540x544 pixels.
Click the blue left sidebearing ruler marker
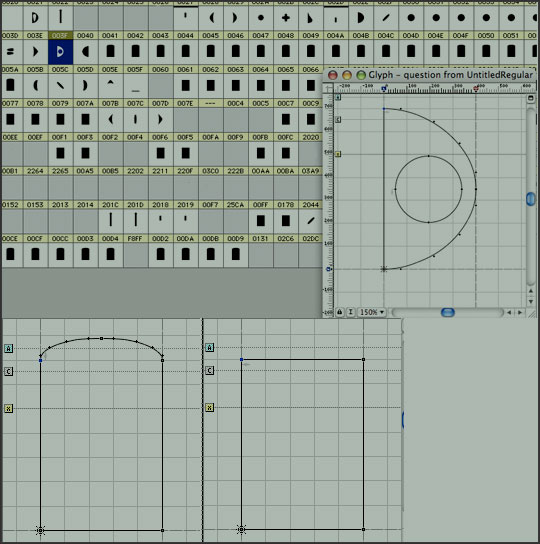click(383, 89)
